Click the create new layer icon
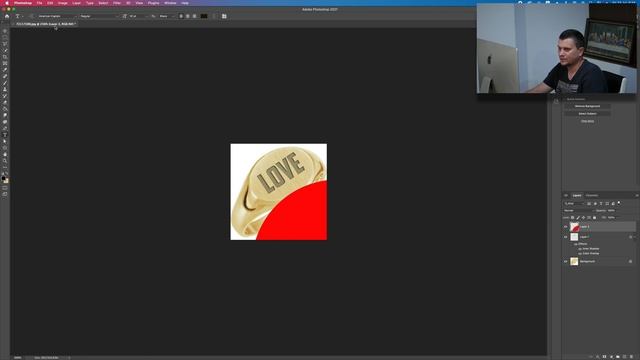This screenshot has width=640, height=360. 624,357
